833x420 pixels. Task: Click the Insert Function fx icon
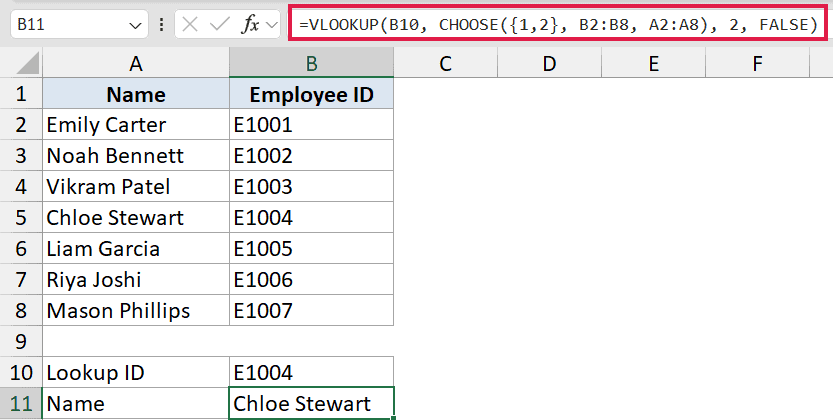[x=250, y=24]
